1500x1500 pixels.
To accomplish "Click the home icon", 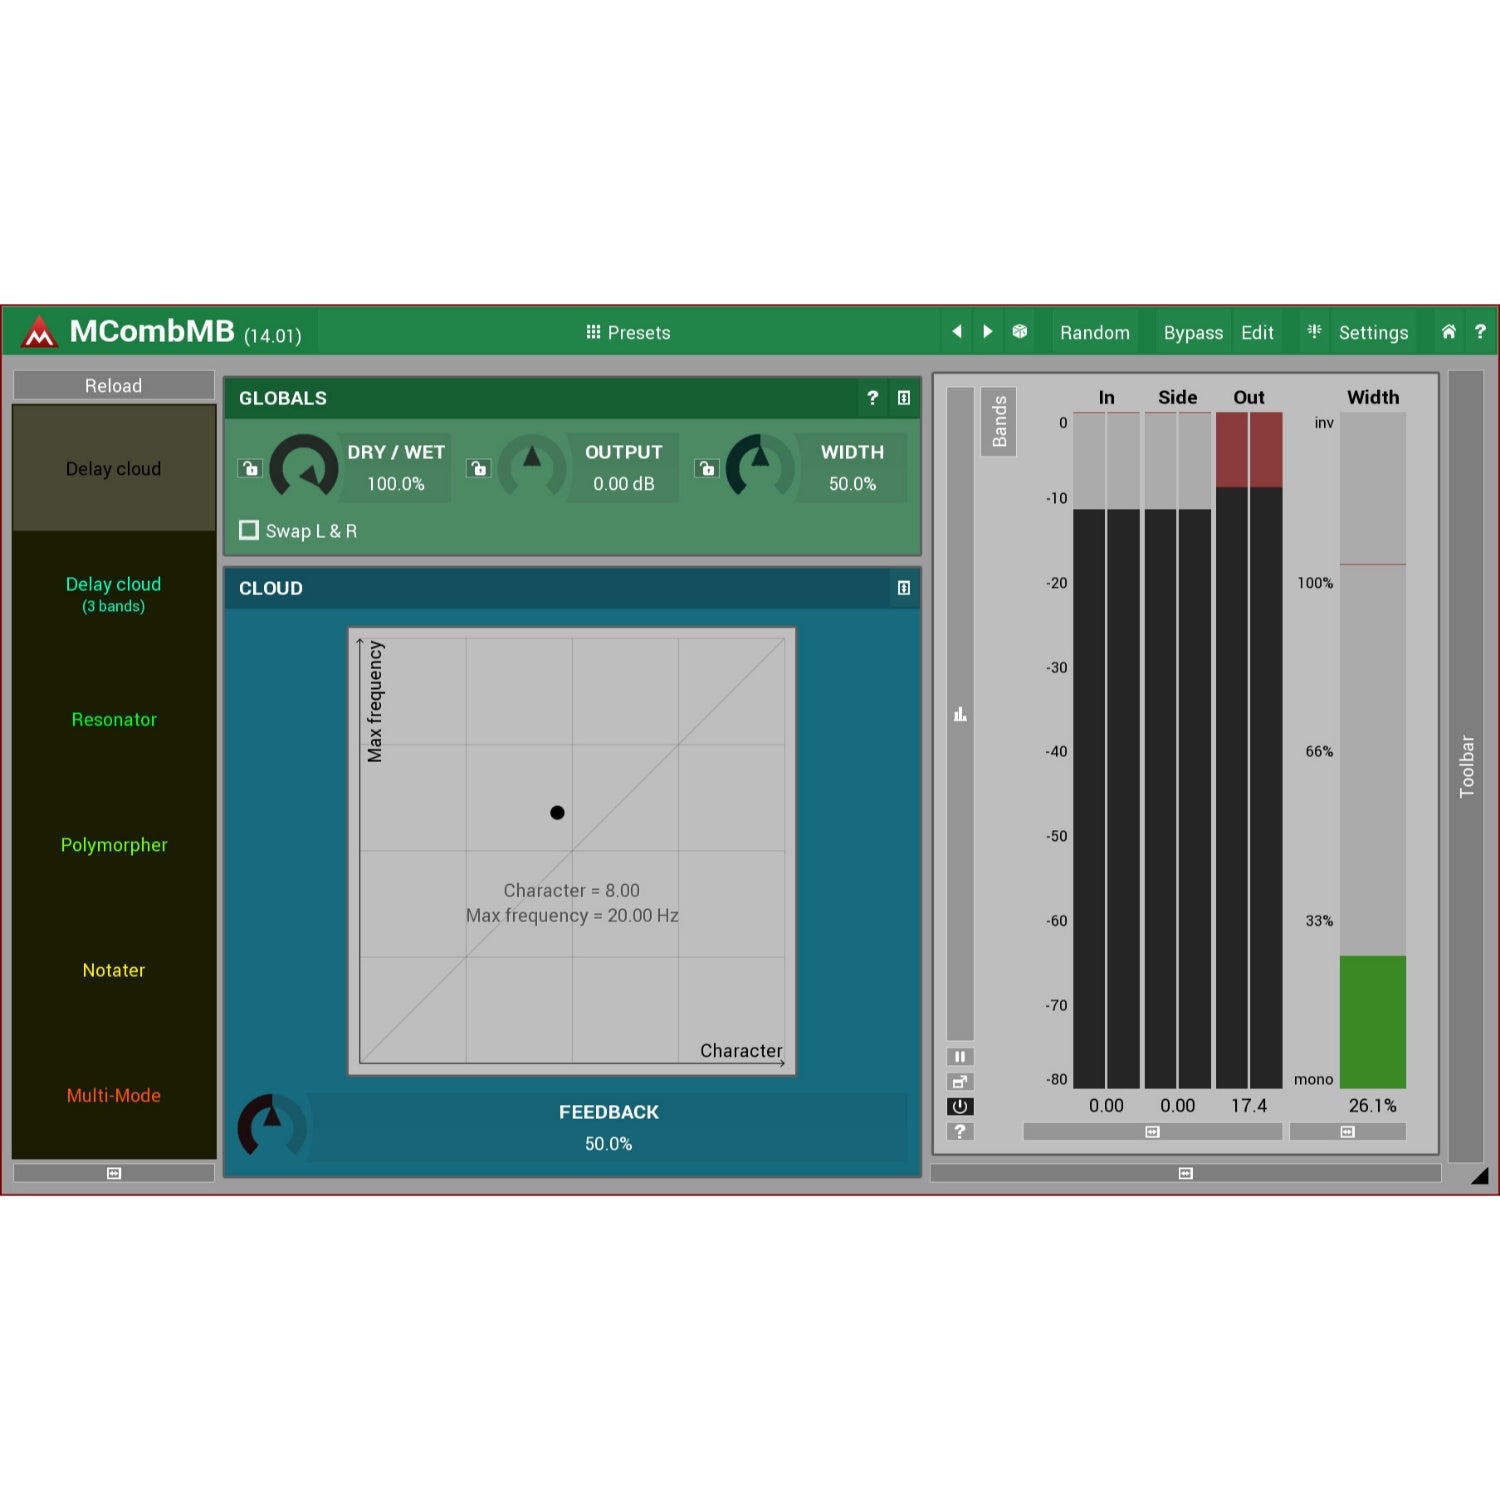I will [1448, 331].
